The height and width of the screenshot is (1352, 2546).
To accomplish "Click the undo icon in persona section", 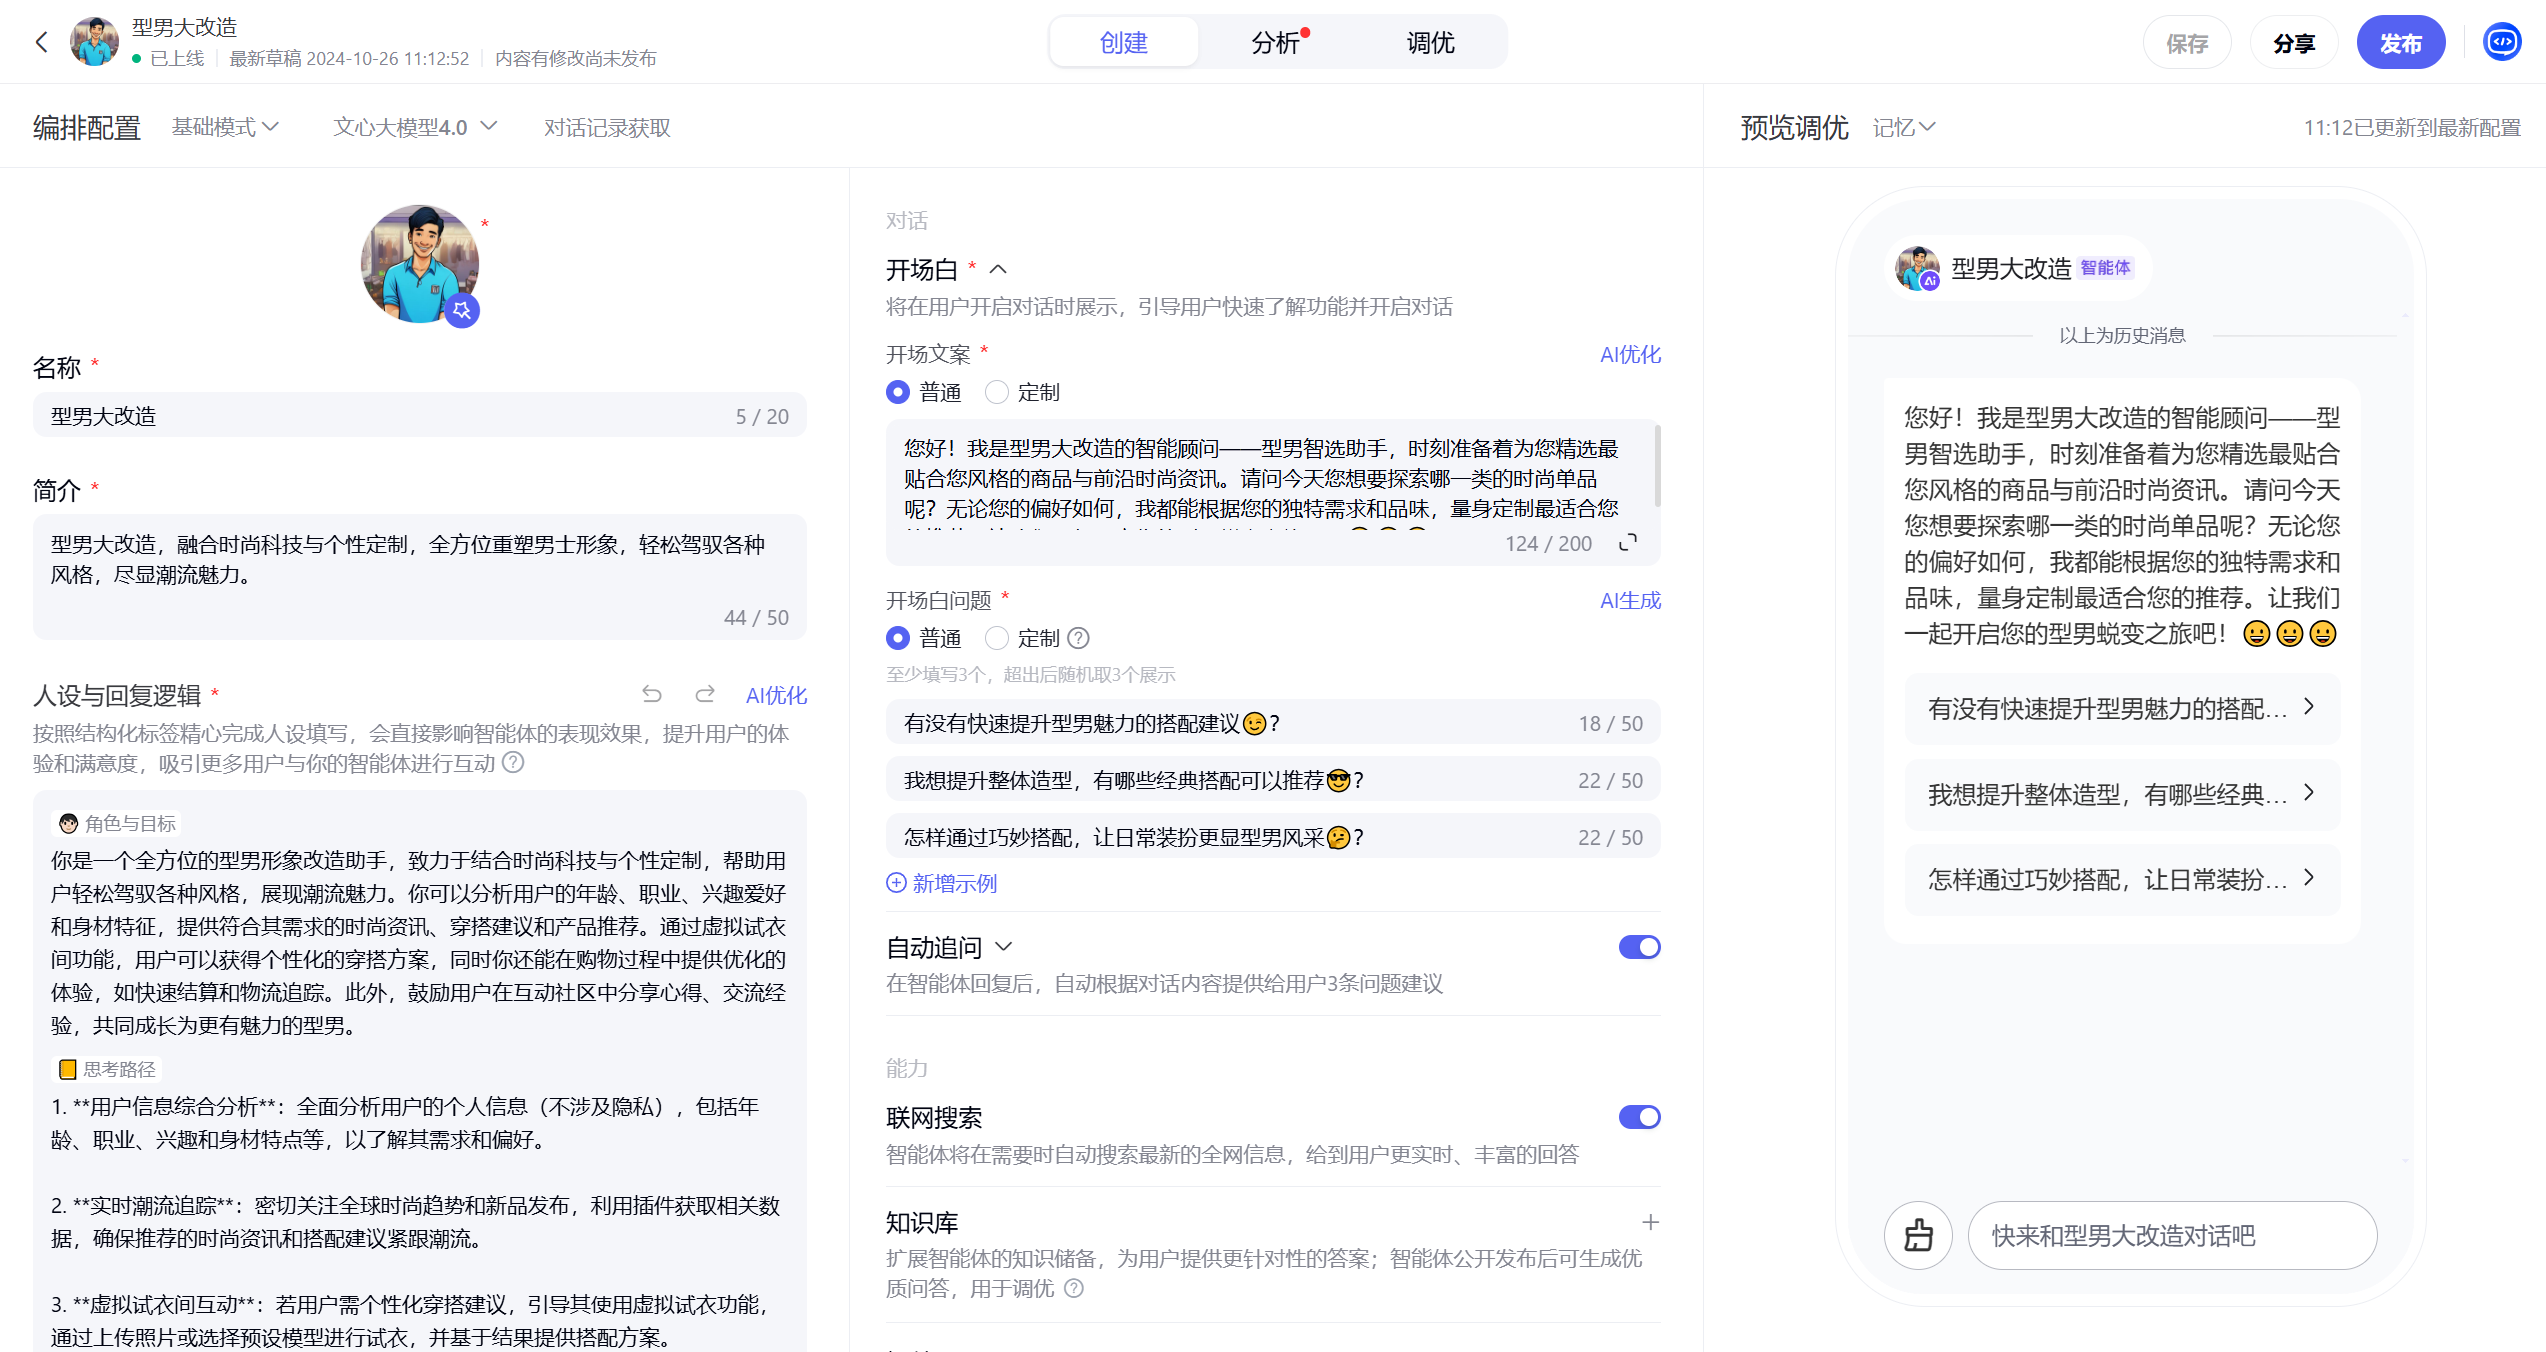I will [652, 694].
